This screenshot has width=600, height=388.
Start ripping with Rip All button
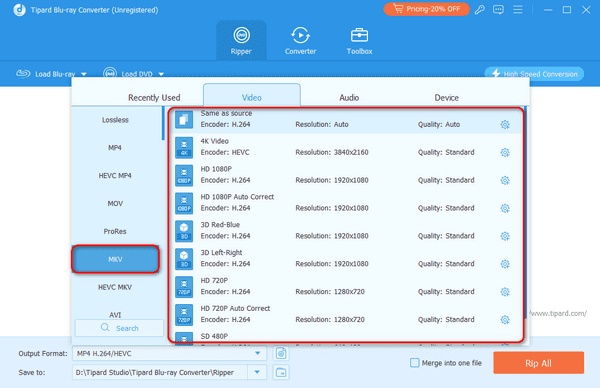click(538, 363)
